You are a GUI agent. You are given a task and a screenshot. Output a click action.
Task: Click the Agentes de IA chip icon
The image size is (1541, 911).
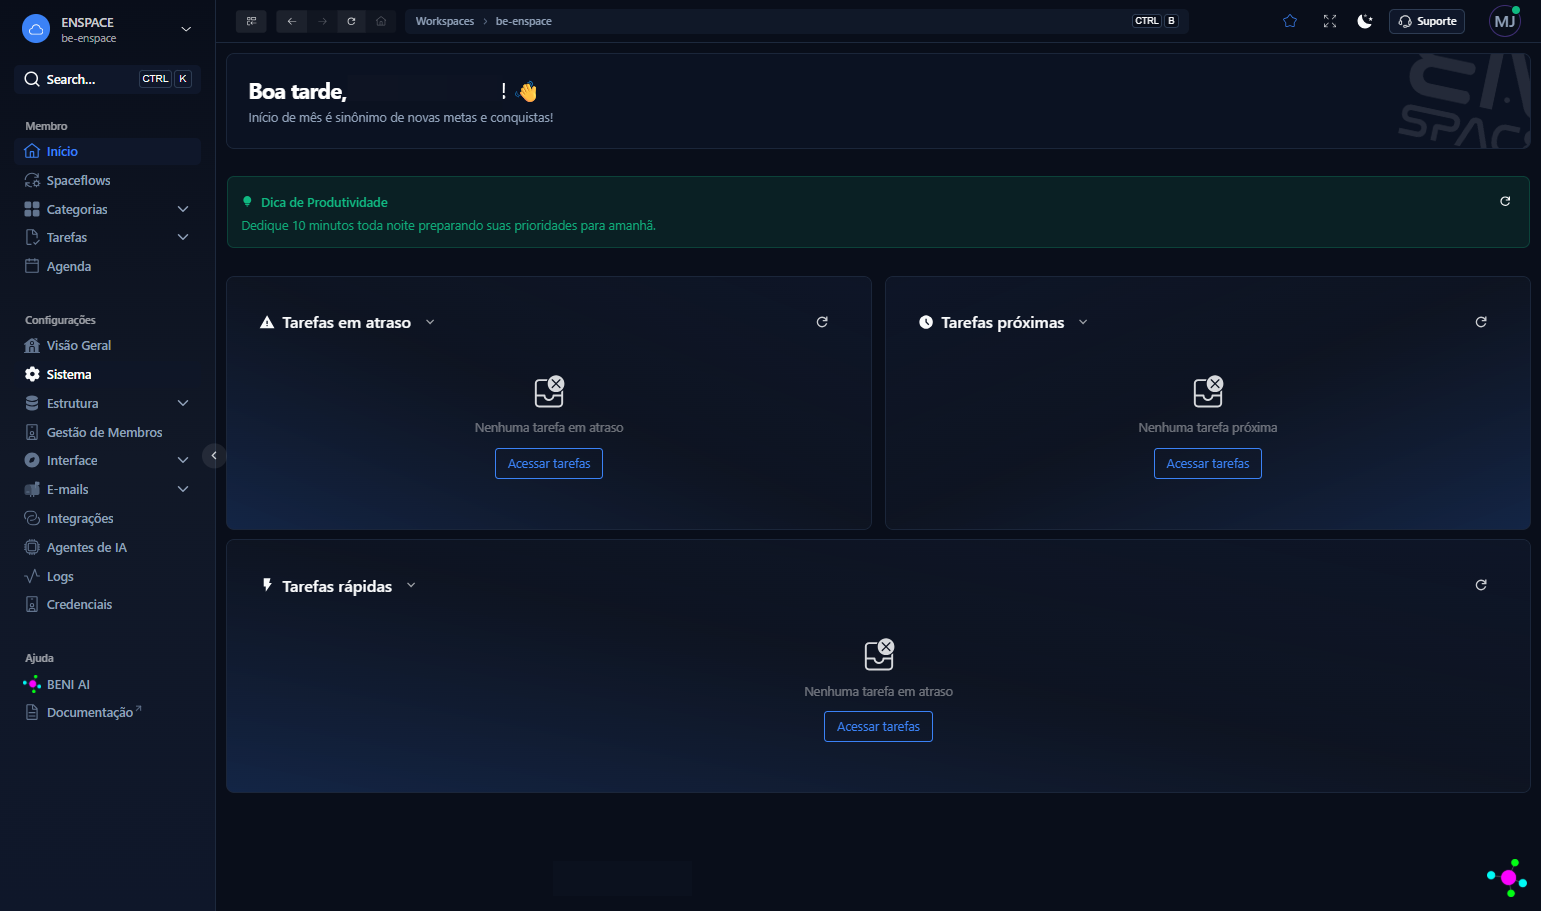[x=32, y=547]
